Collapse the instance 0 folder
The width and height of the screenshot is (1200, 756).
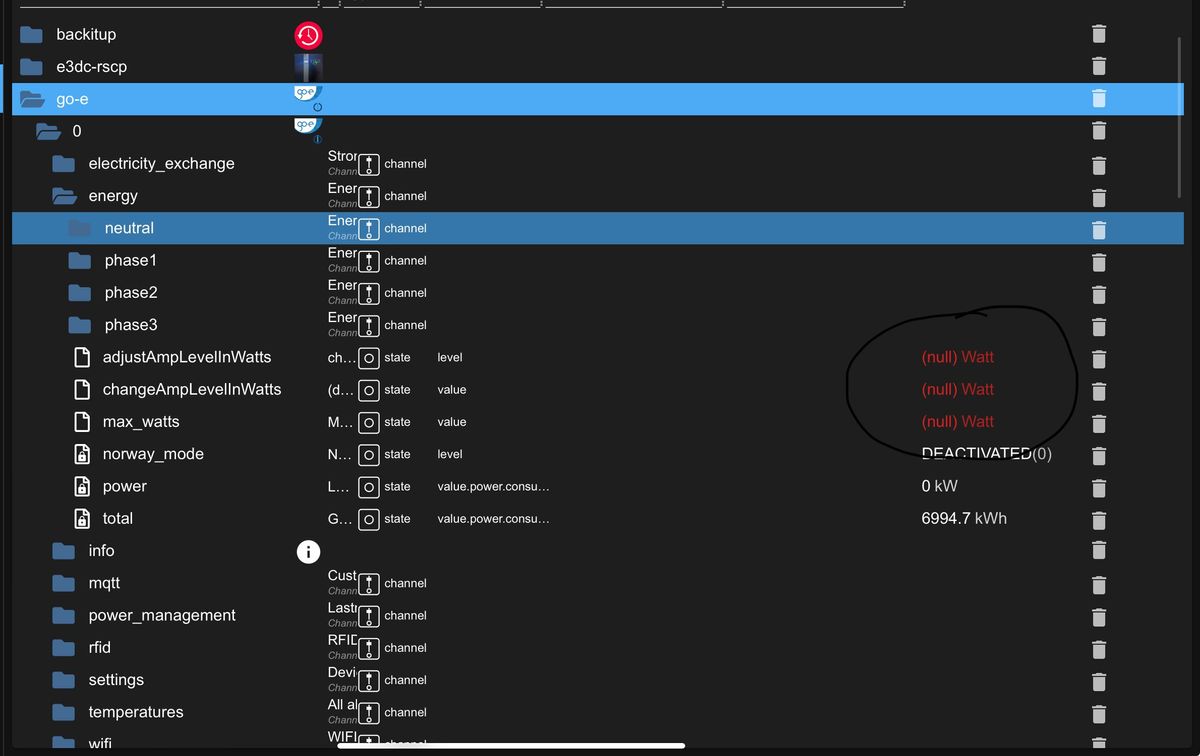click(48, 131)
